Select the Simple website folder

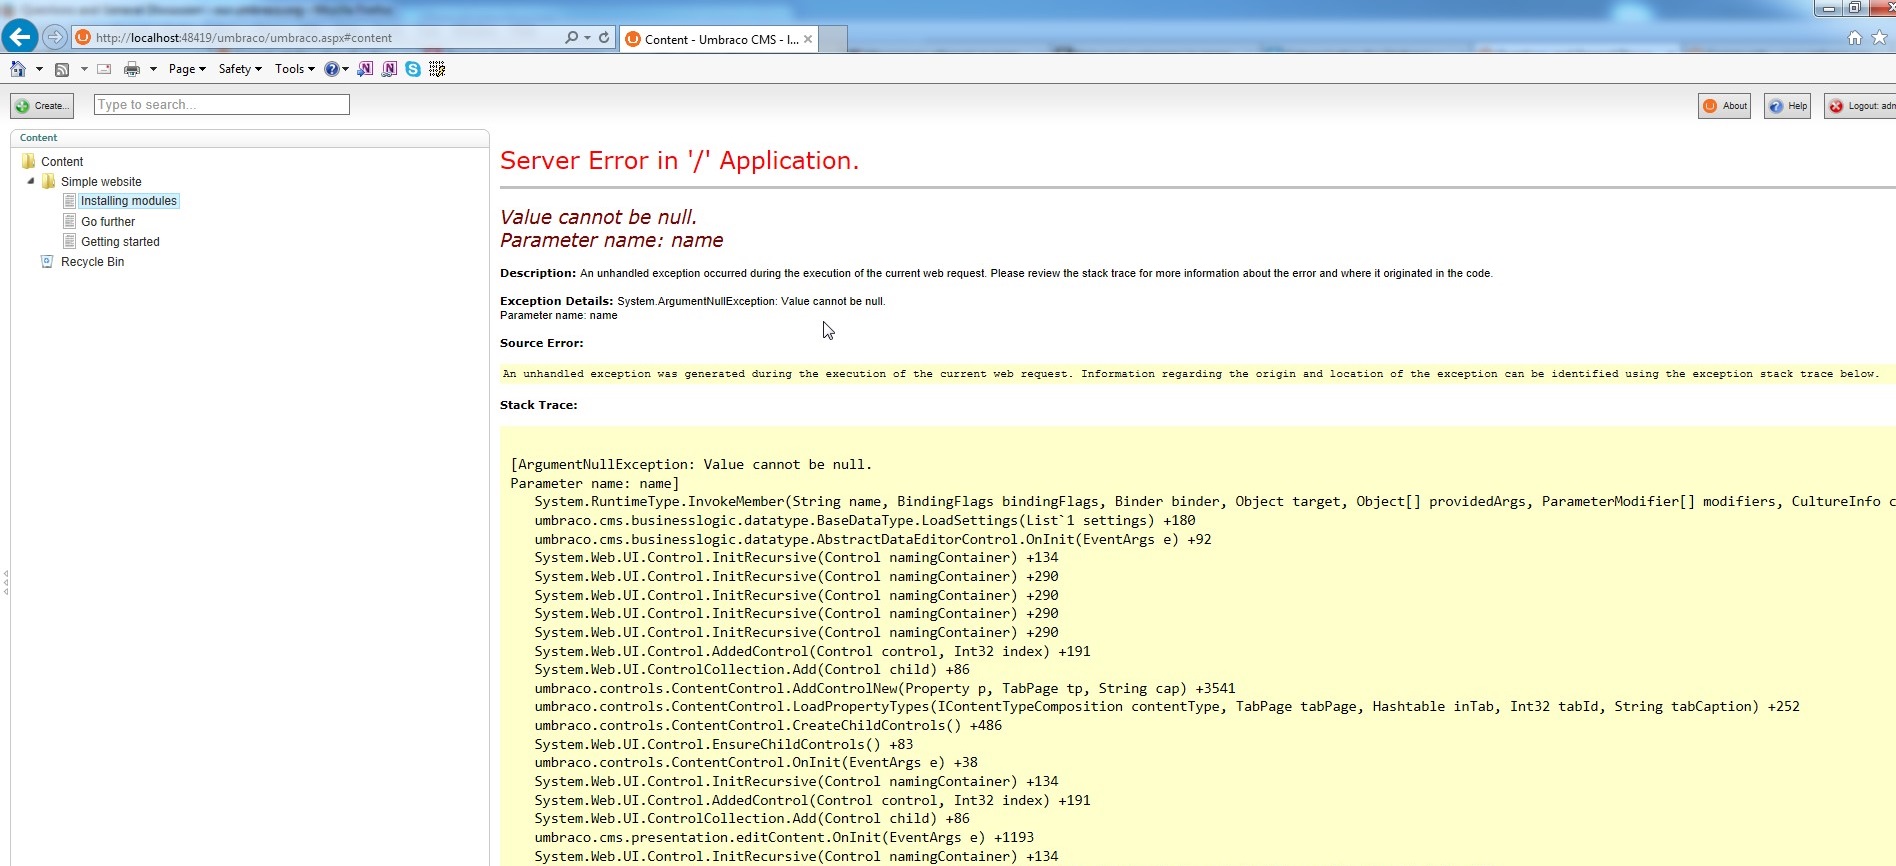coord(101,182)
